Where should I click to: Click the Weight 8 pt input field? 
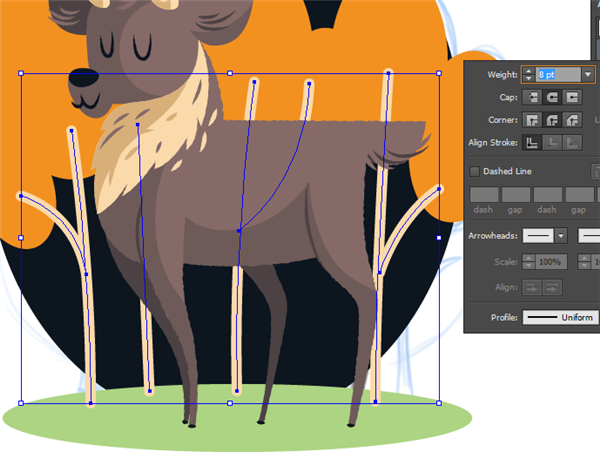[x=558, y=74]
